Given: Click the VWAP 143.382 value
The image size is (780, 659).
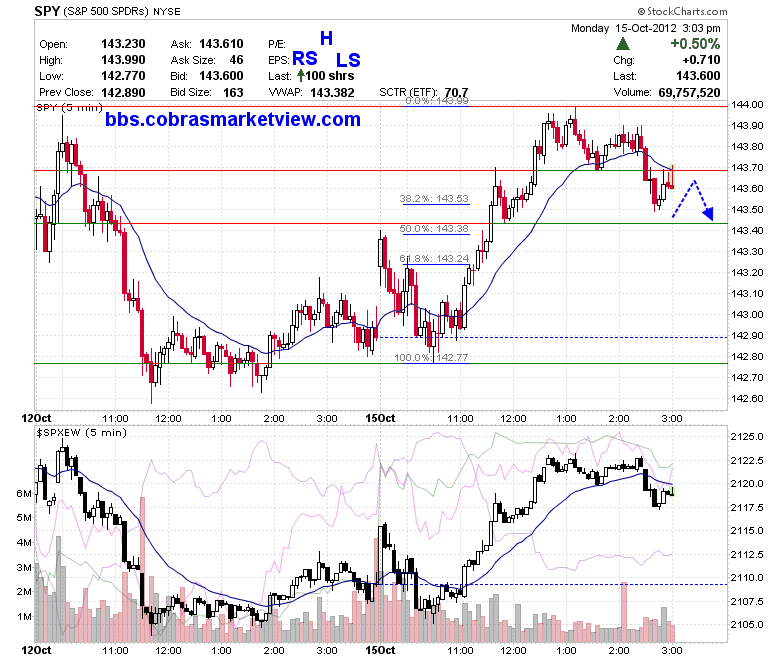Looking at the screenshot, I should click(x=332, y=93).
